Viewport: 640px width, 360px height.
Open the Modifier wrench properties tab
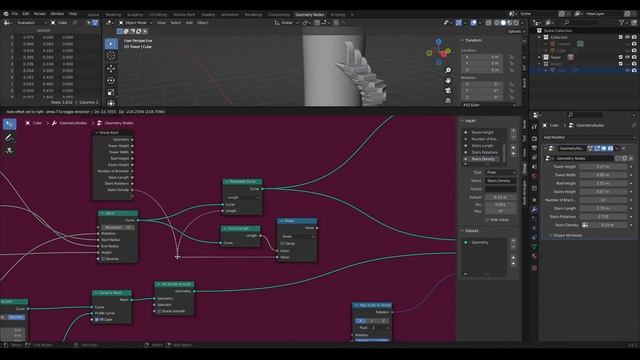(534, 209)
